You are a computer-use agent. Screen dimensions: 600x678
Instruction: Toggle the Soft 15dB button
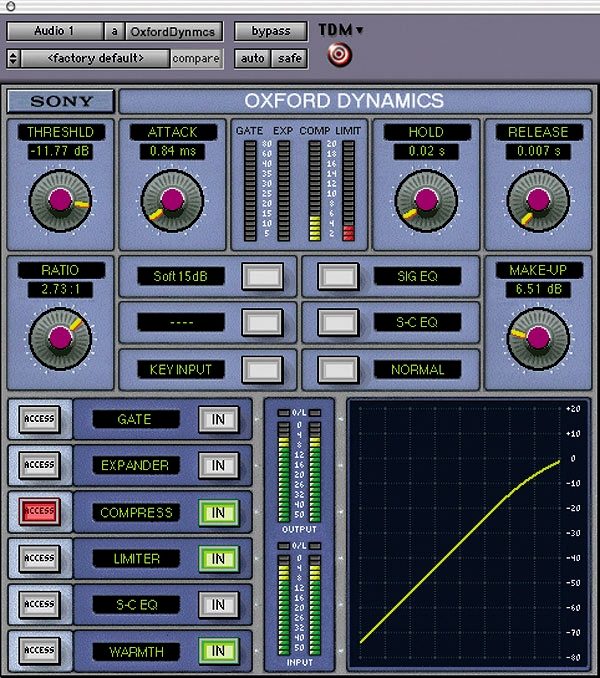click(x=262, y=276)
